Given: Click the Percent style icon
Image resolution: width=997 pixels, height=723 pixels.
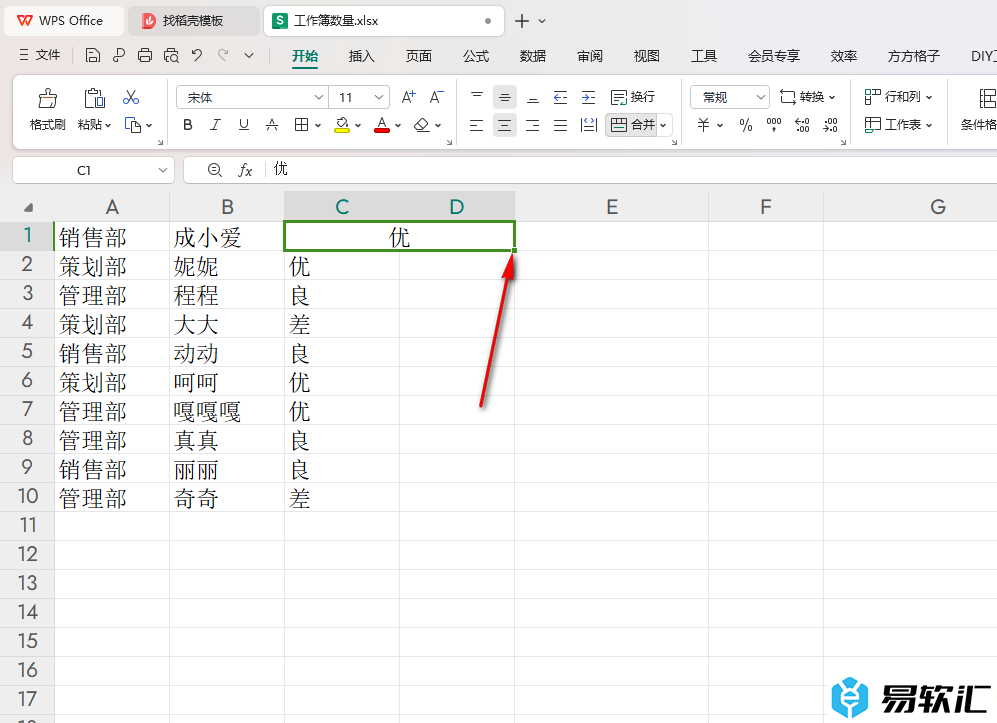Looking at the screenshot, I should click(x=746, y=125).
